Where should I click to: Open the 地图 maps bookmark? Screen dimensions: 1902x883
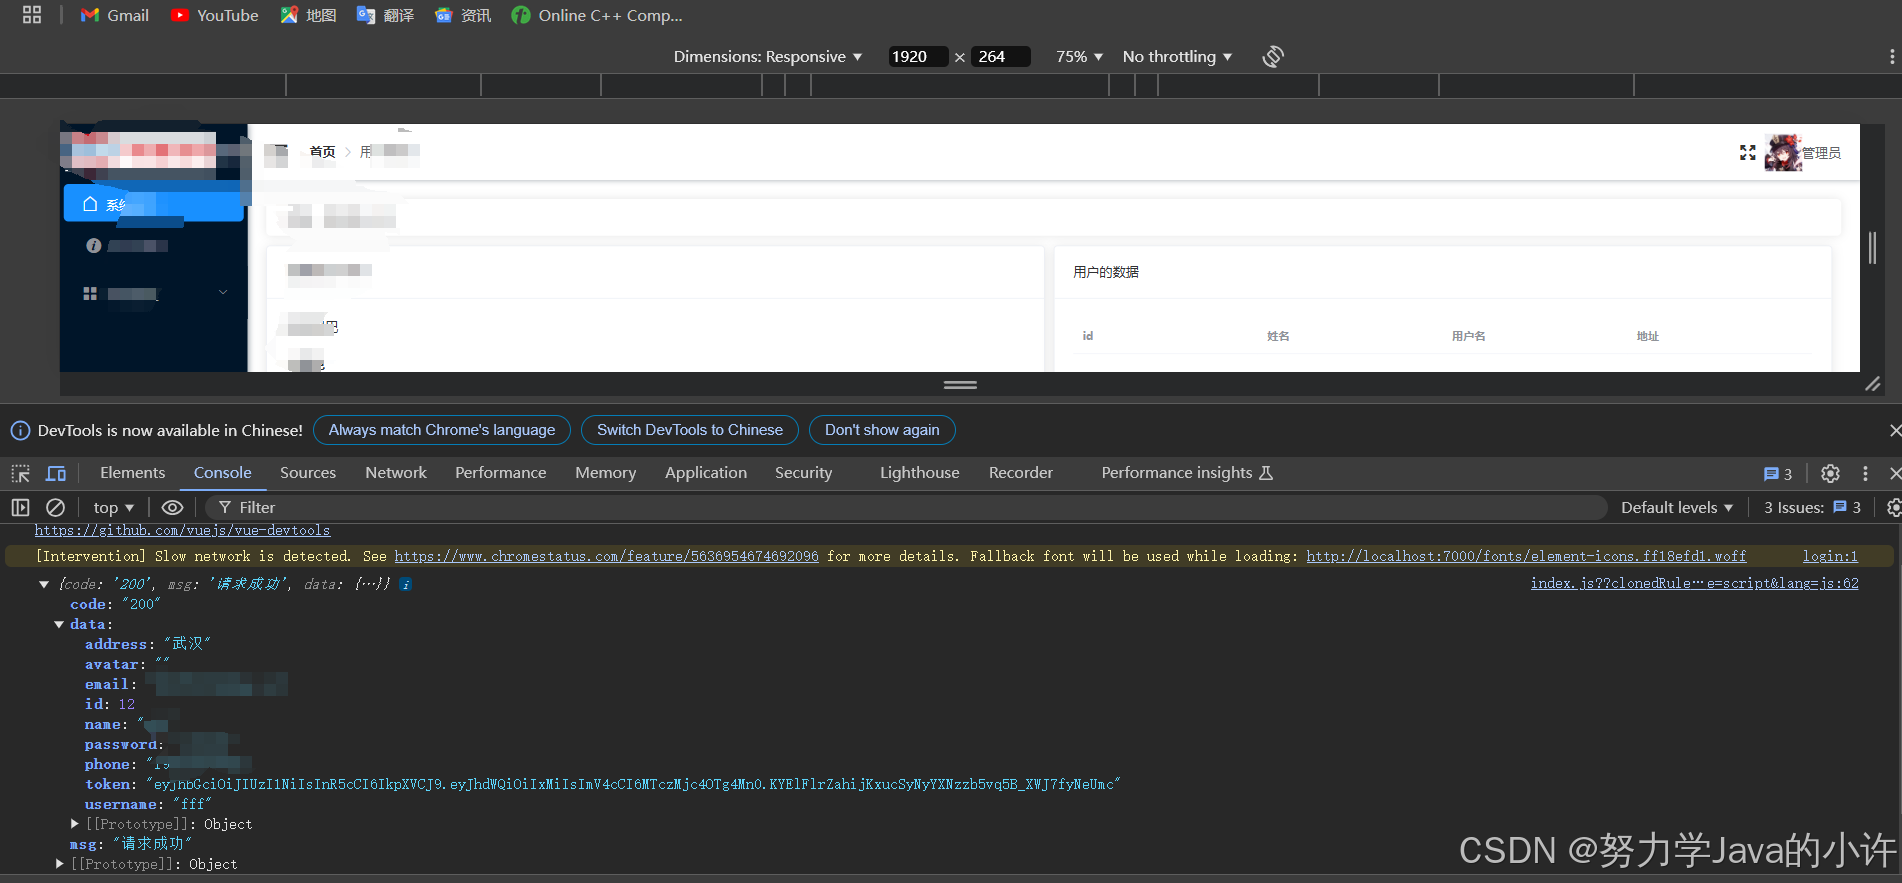pyautogui.click(x=308, y=15)
